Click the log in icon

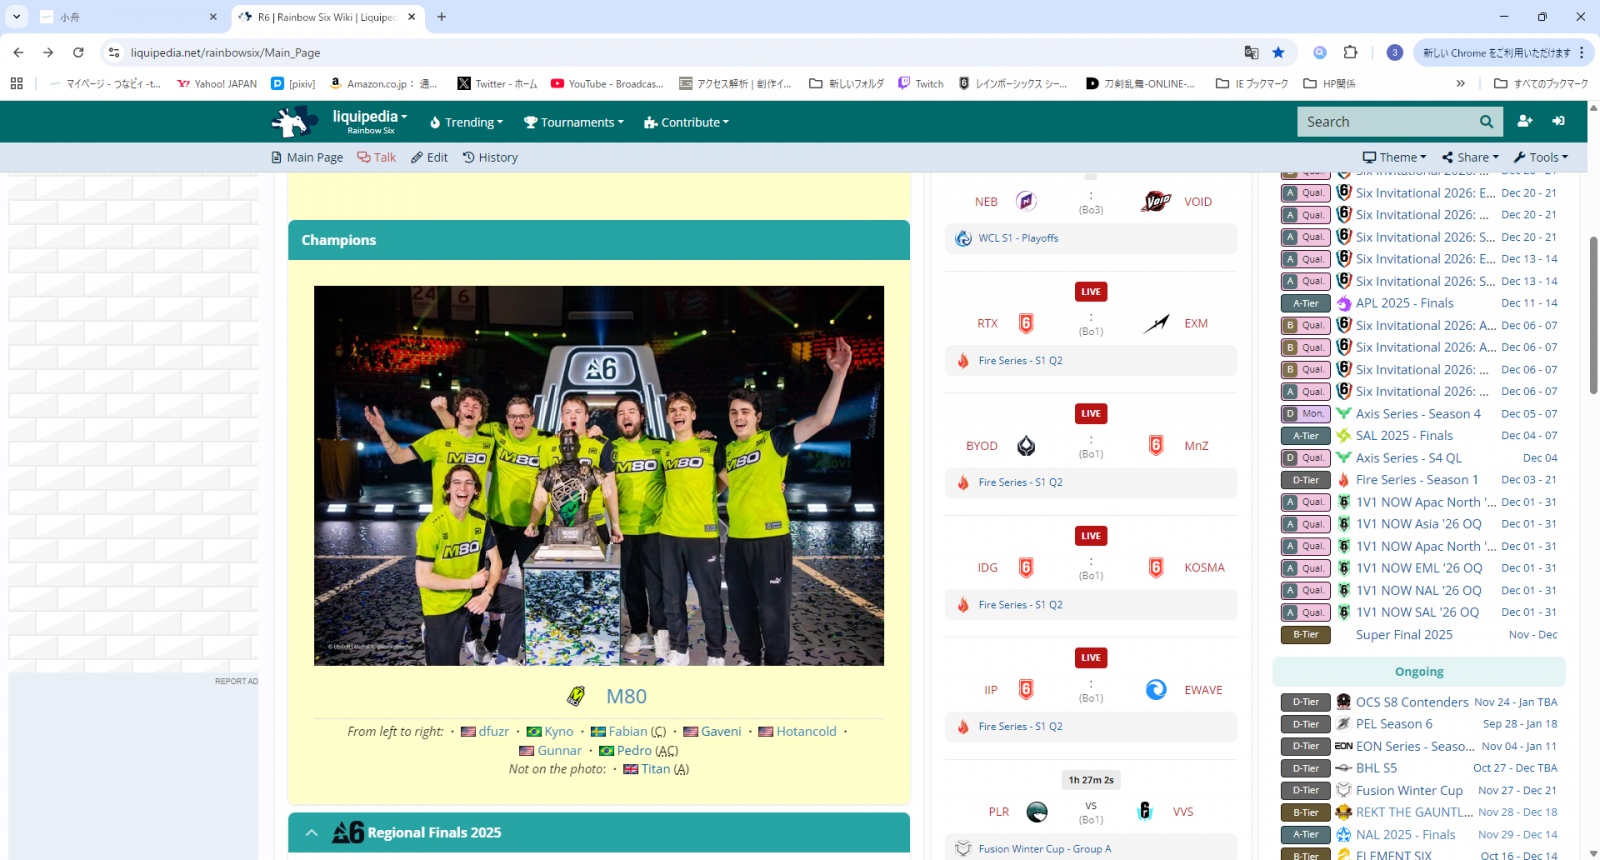coord(1558,121)
